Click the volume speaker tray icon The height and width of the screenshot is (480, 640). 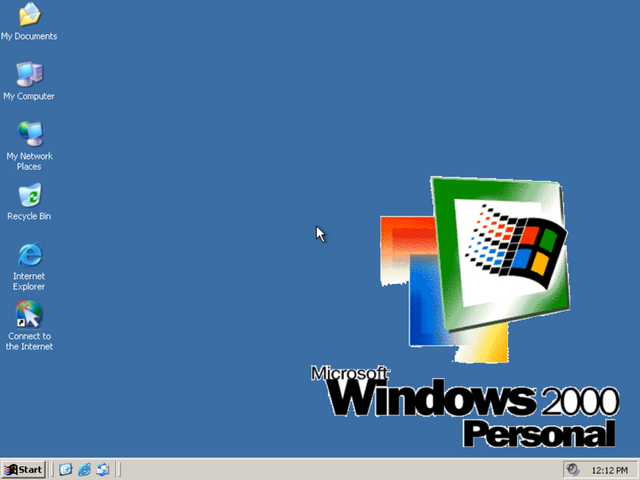[x=573, y=470]
